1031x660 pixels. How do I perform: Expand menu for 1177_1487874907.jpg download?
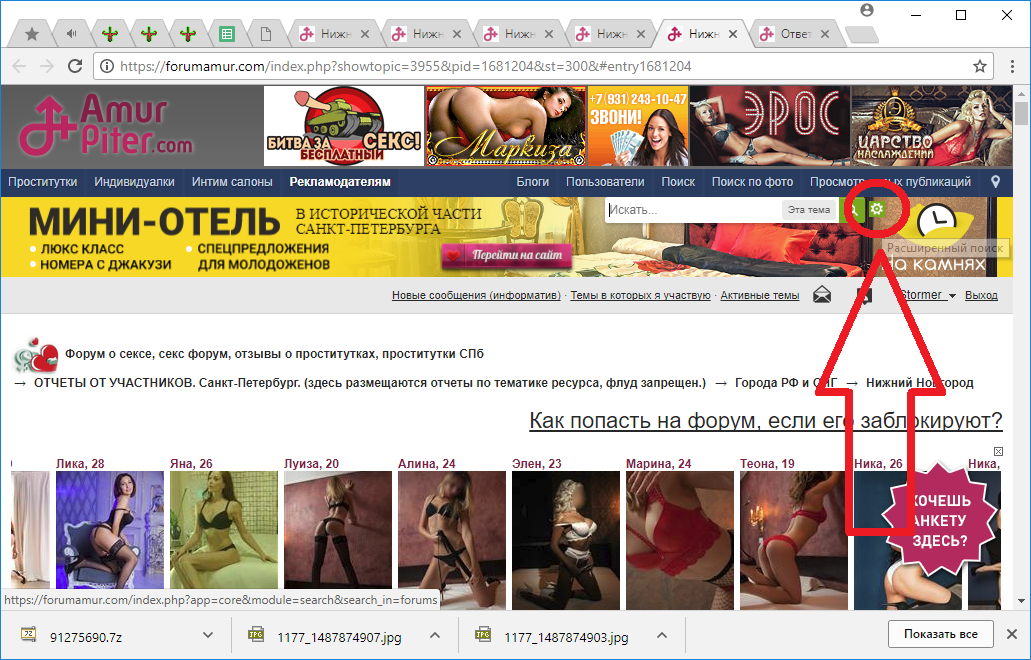(x=435, y=636)
